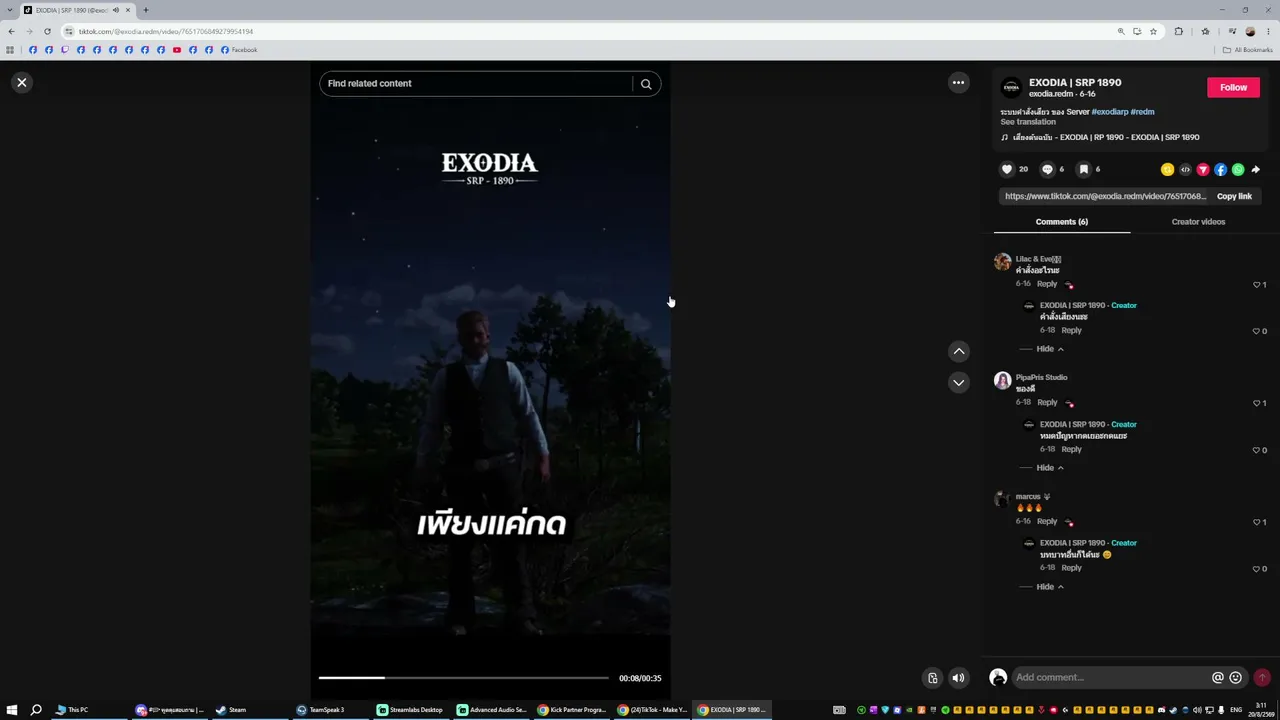The image size is (1280, 720).
Task: Bookmark this page with the star icon
Action: (1153, 32)
